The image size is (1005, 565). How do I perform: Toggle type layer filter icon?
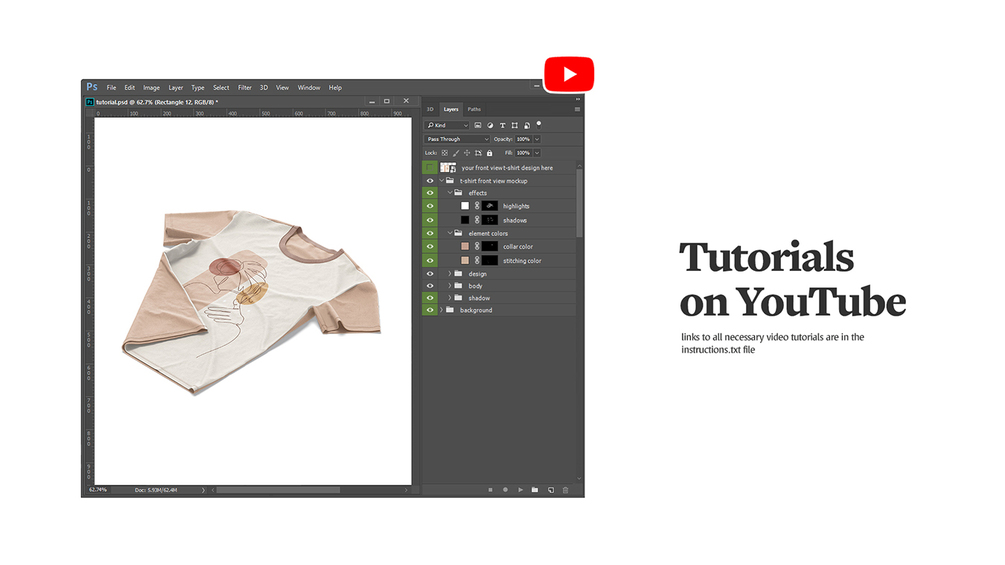[502, 125]
